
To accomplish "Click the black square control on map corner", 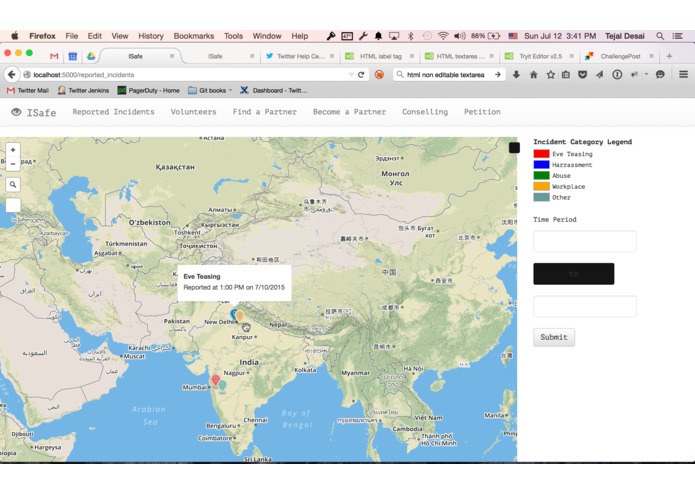I will tap(514, 148).
